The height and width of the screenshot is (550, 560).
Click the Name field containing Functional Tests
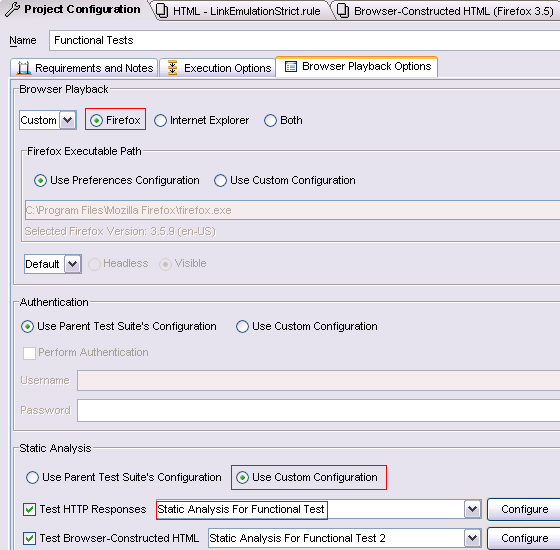pyautogui.click(x=304, y=40)
